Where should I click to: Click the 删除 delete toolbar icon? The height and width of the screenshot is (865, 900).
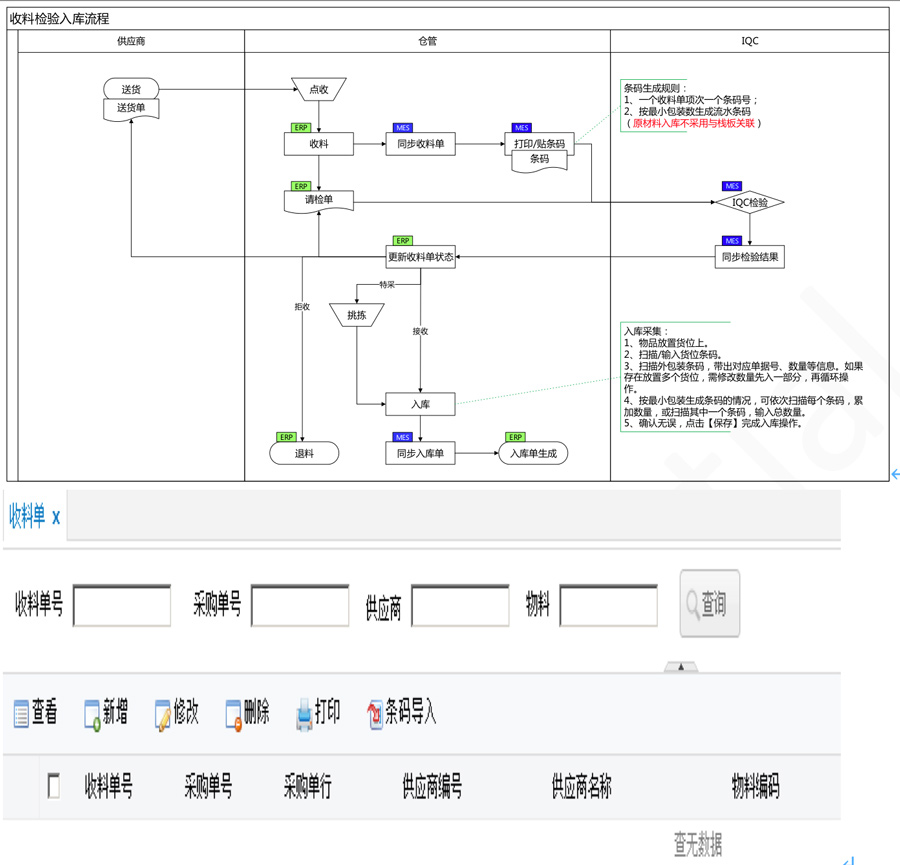pos(234,715)
